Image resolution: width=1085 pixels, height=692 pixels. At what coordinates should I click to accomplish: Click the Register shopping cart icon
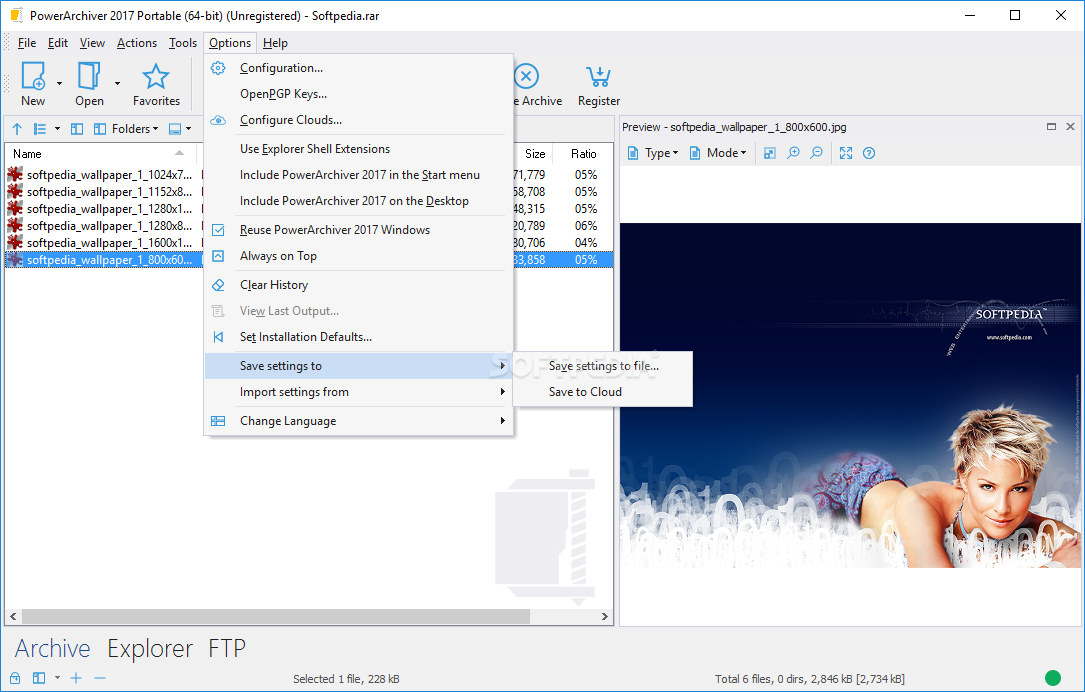598,76
